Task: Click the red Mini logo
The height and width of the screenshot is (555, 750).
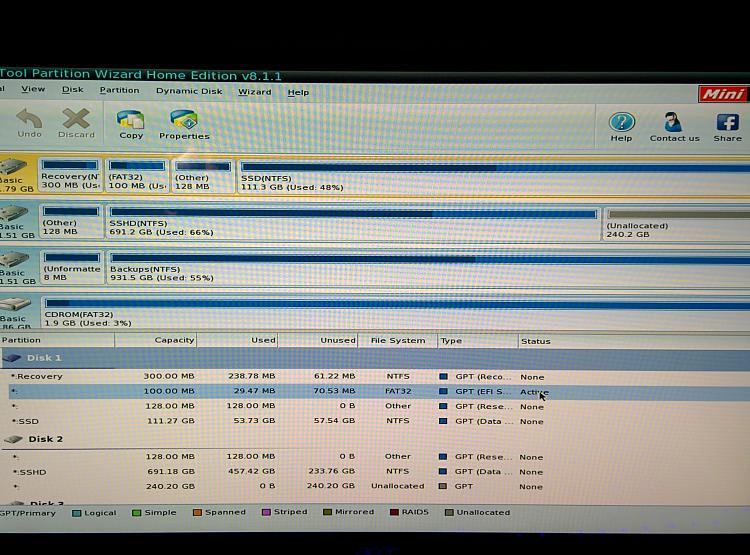Action: pos(723,94)
